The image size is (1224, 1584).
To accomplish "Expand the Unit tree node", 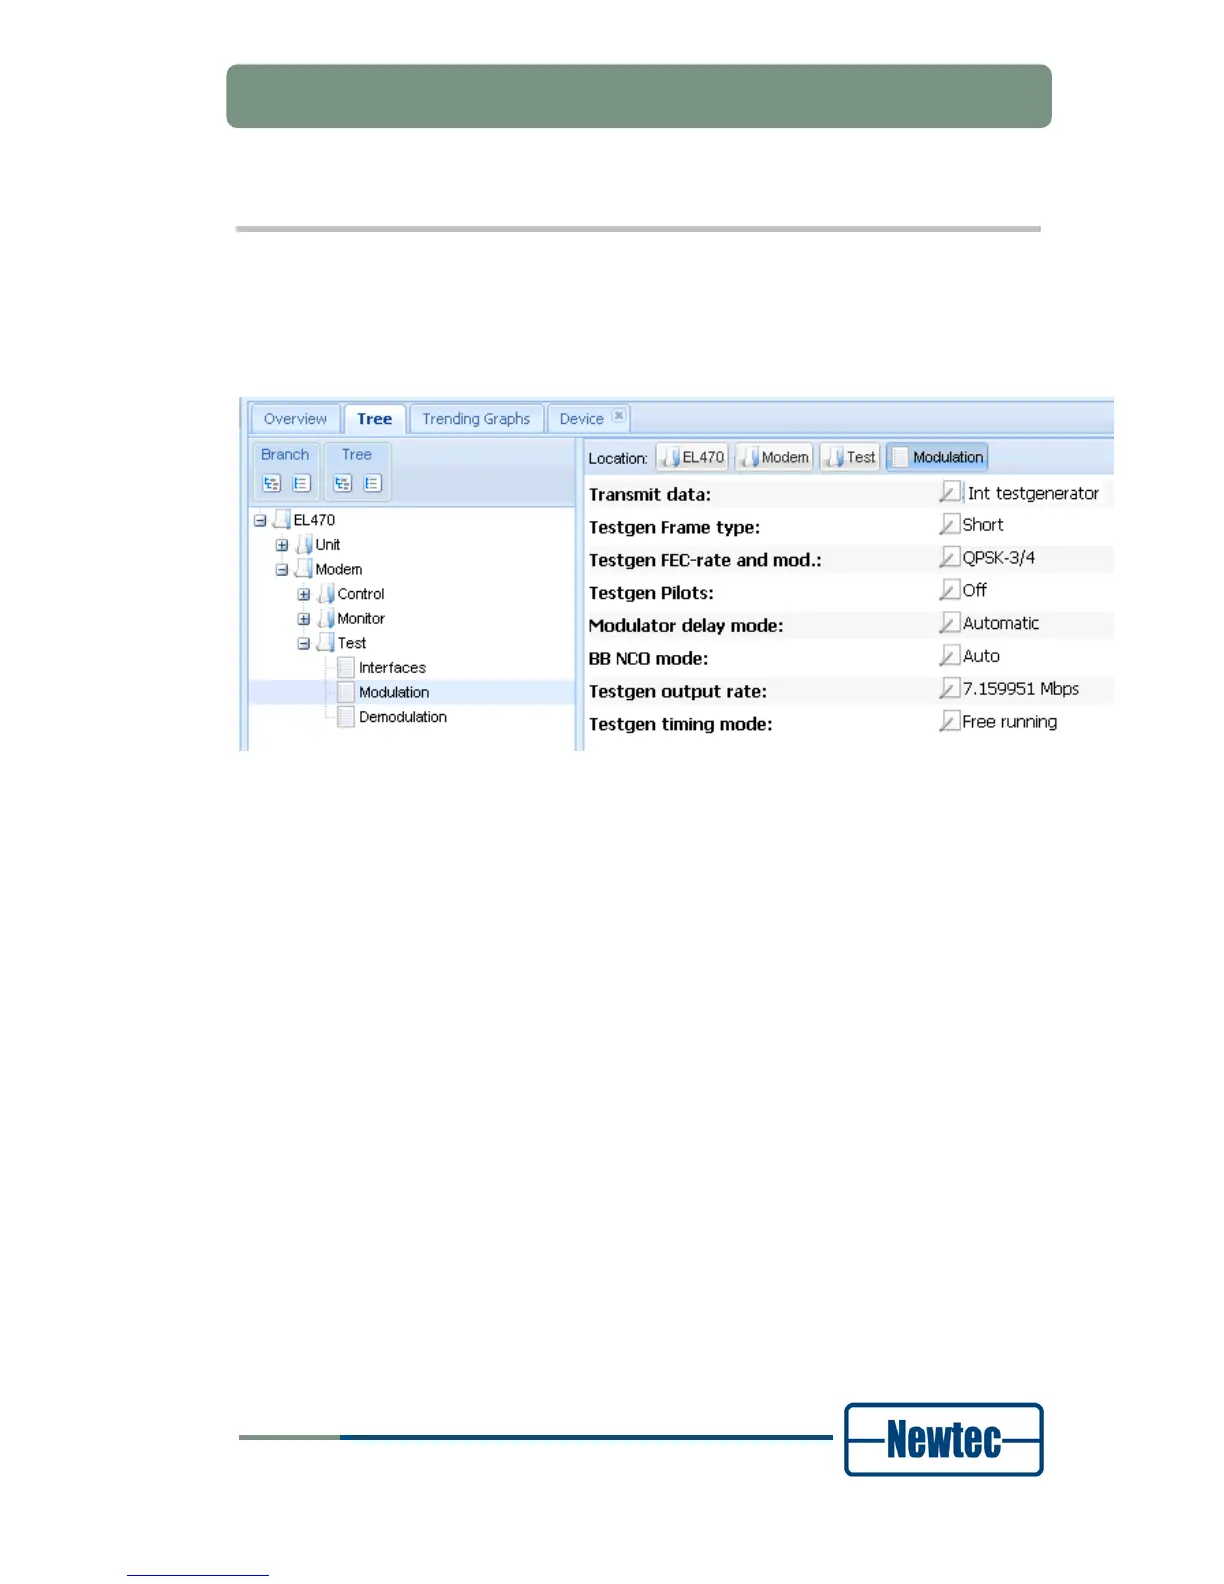I will (x=282, y=545).
